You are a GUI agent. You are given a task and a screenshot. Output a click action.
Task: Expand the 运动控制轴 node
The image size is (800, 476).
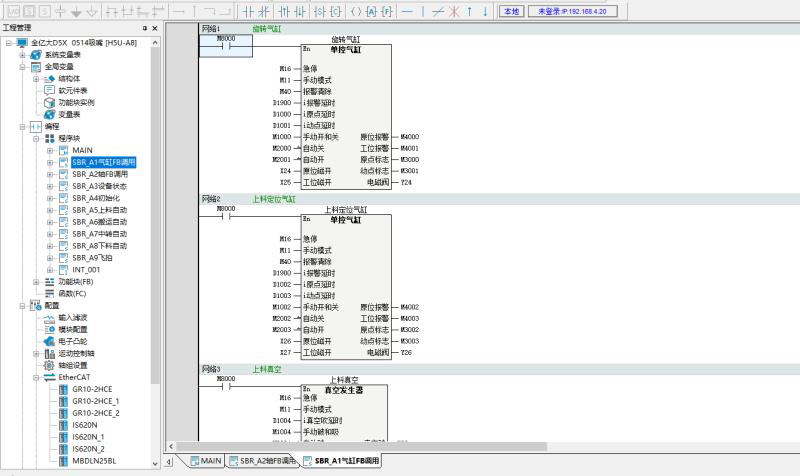(36, 354)
